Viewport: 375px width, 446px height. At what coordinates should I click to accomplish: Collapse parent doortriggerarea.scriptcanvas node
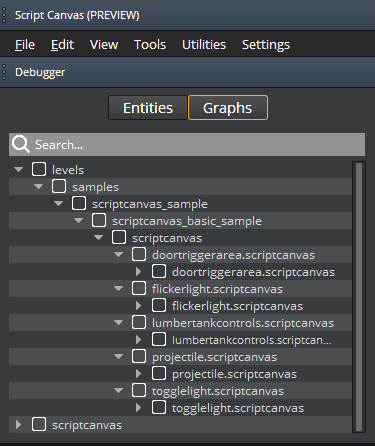tap(118, 254)
